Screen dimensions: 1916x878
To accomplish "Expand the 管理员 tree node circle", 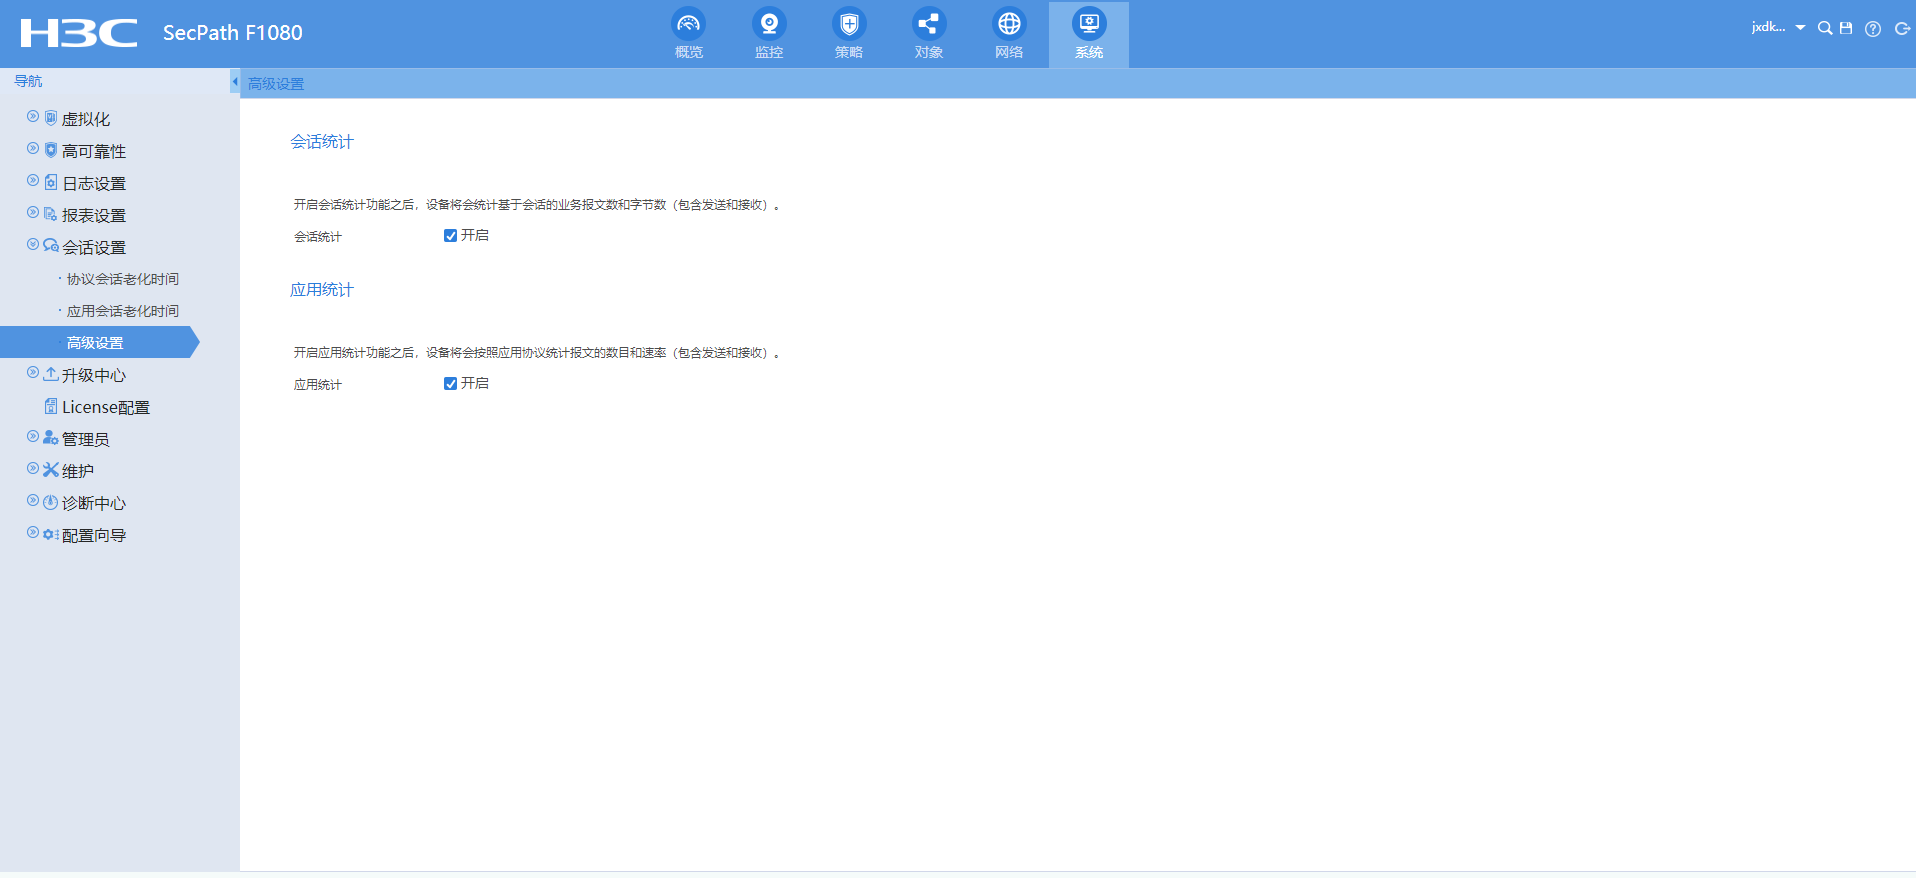I will click(33, 437).
